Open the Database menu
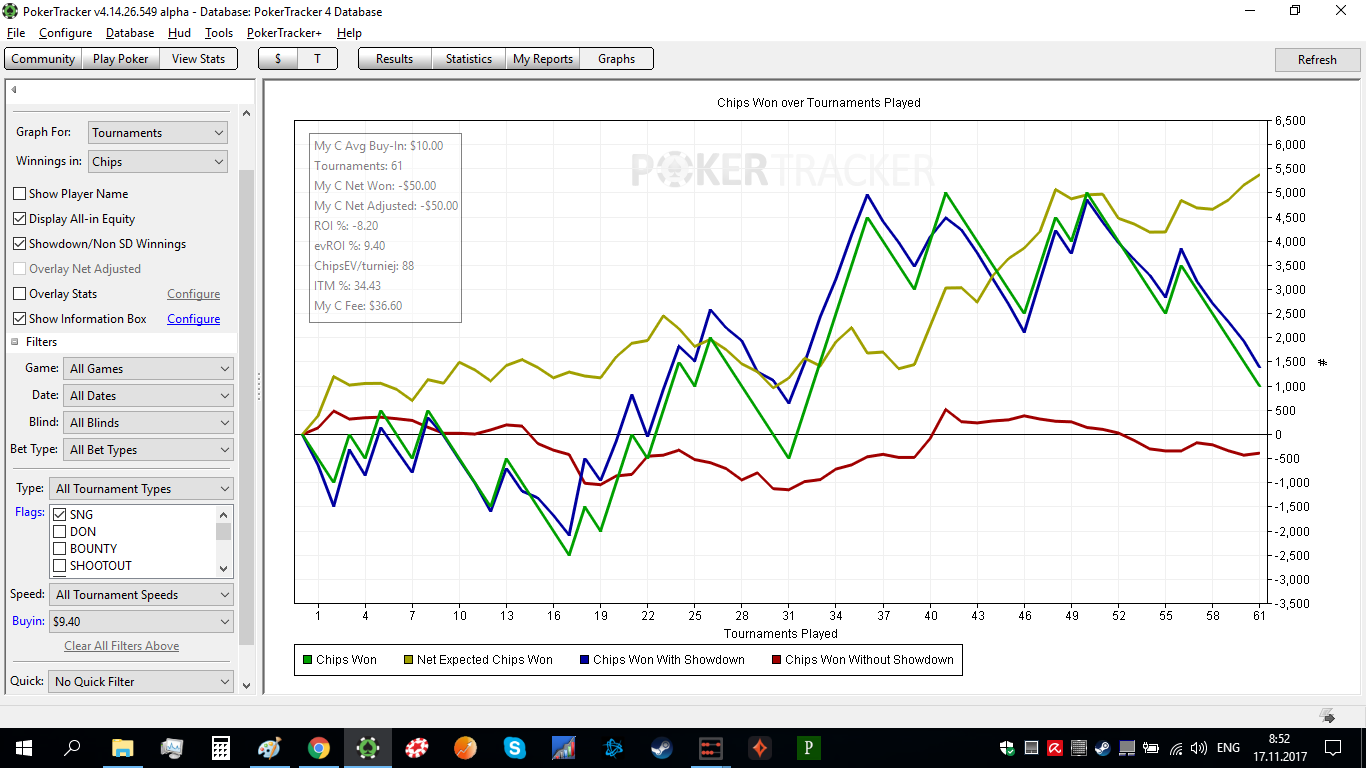 (130, 33)
